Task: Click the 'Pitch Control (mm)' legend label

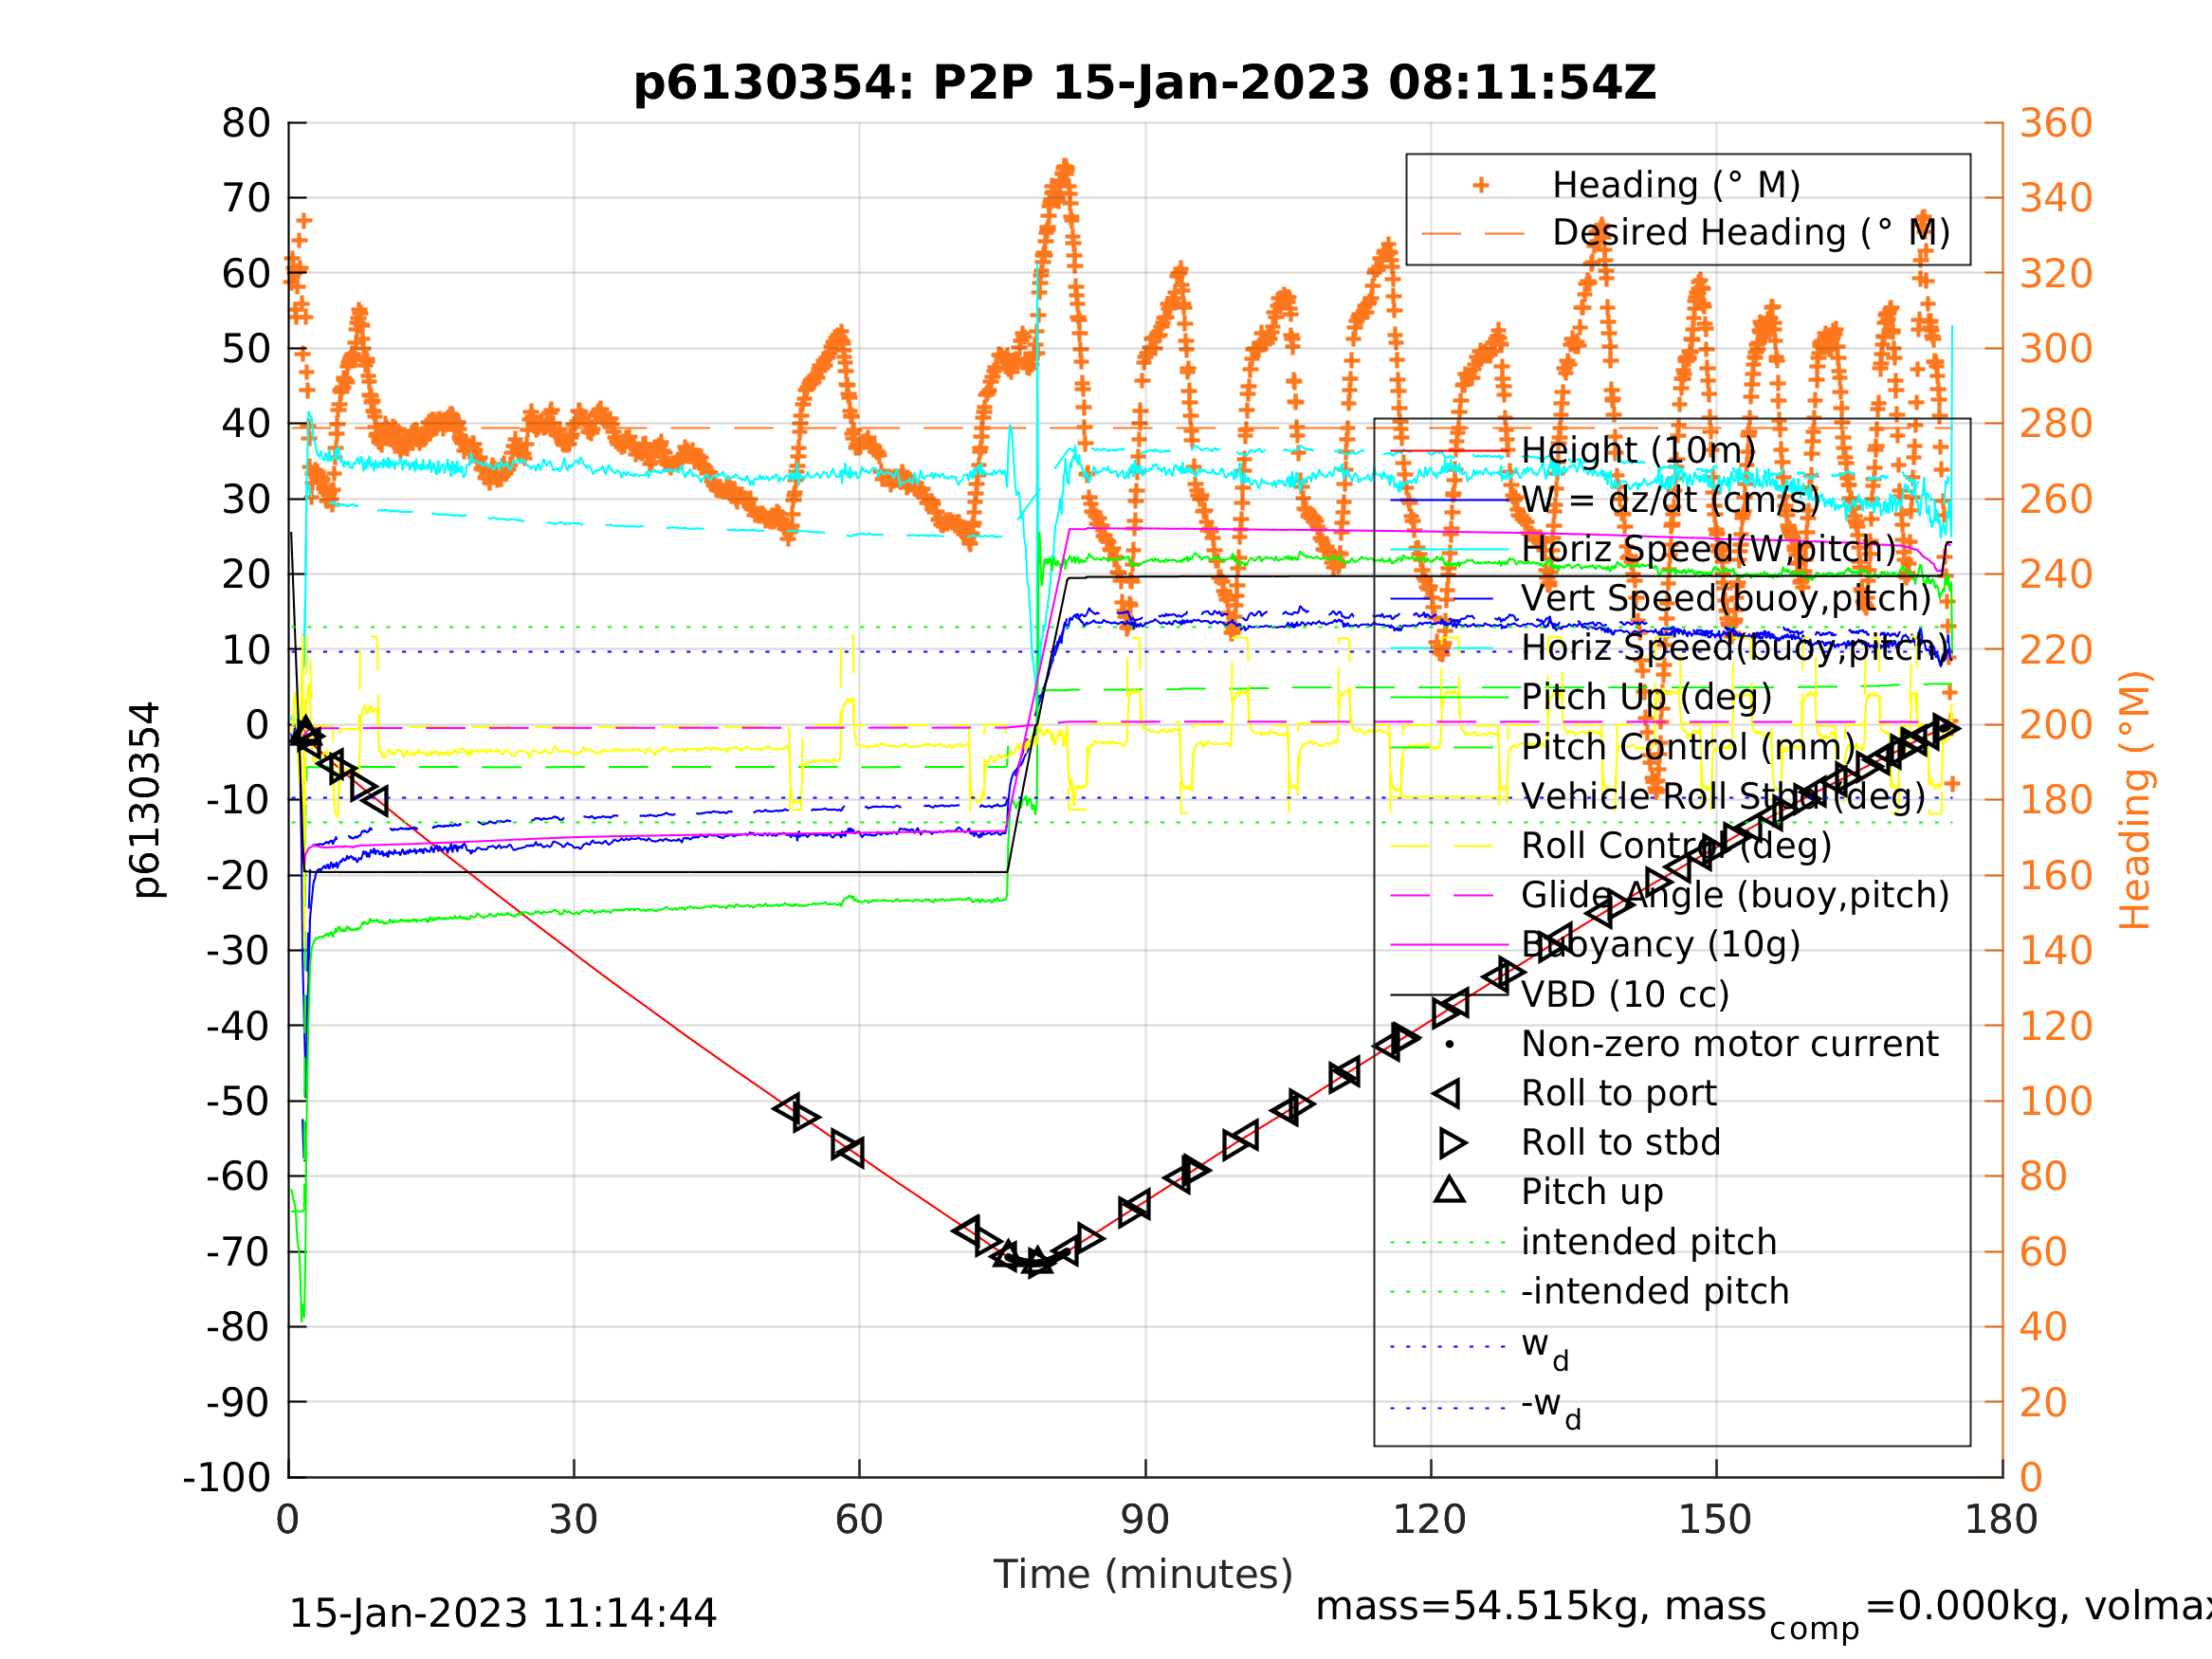Action: pyautogui.click(x=1688, y=747)
